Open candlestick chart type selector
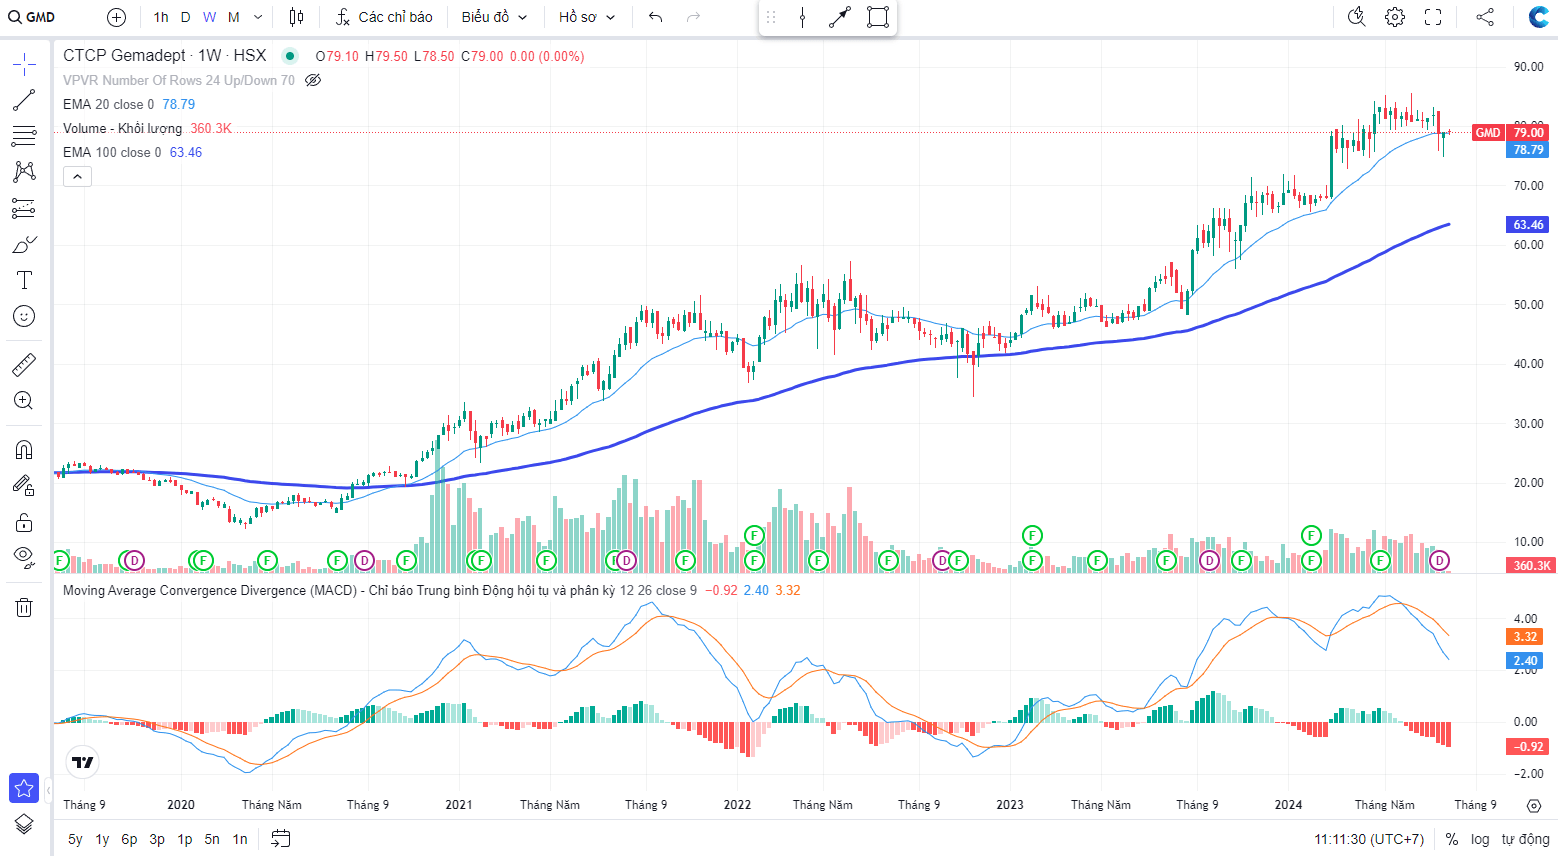This screenshot has width=1558, height=856. pos(296,17)
